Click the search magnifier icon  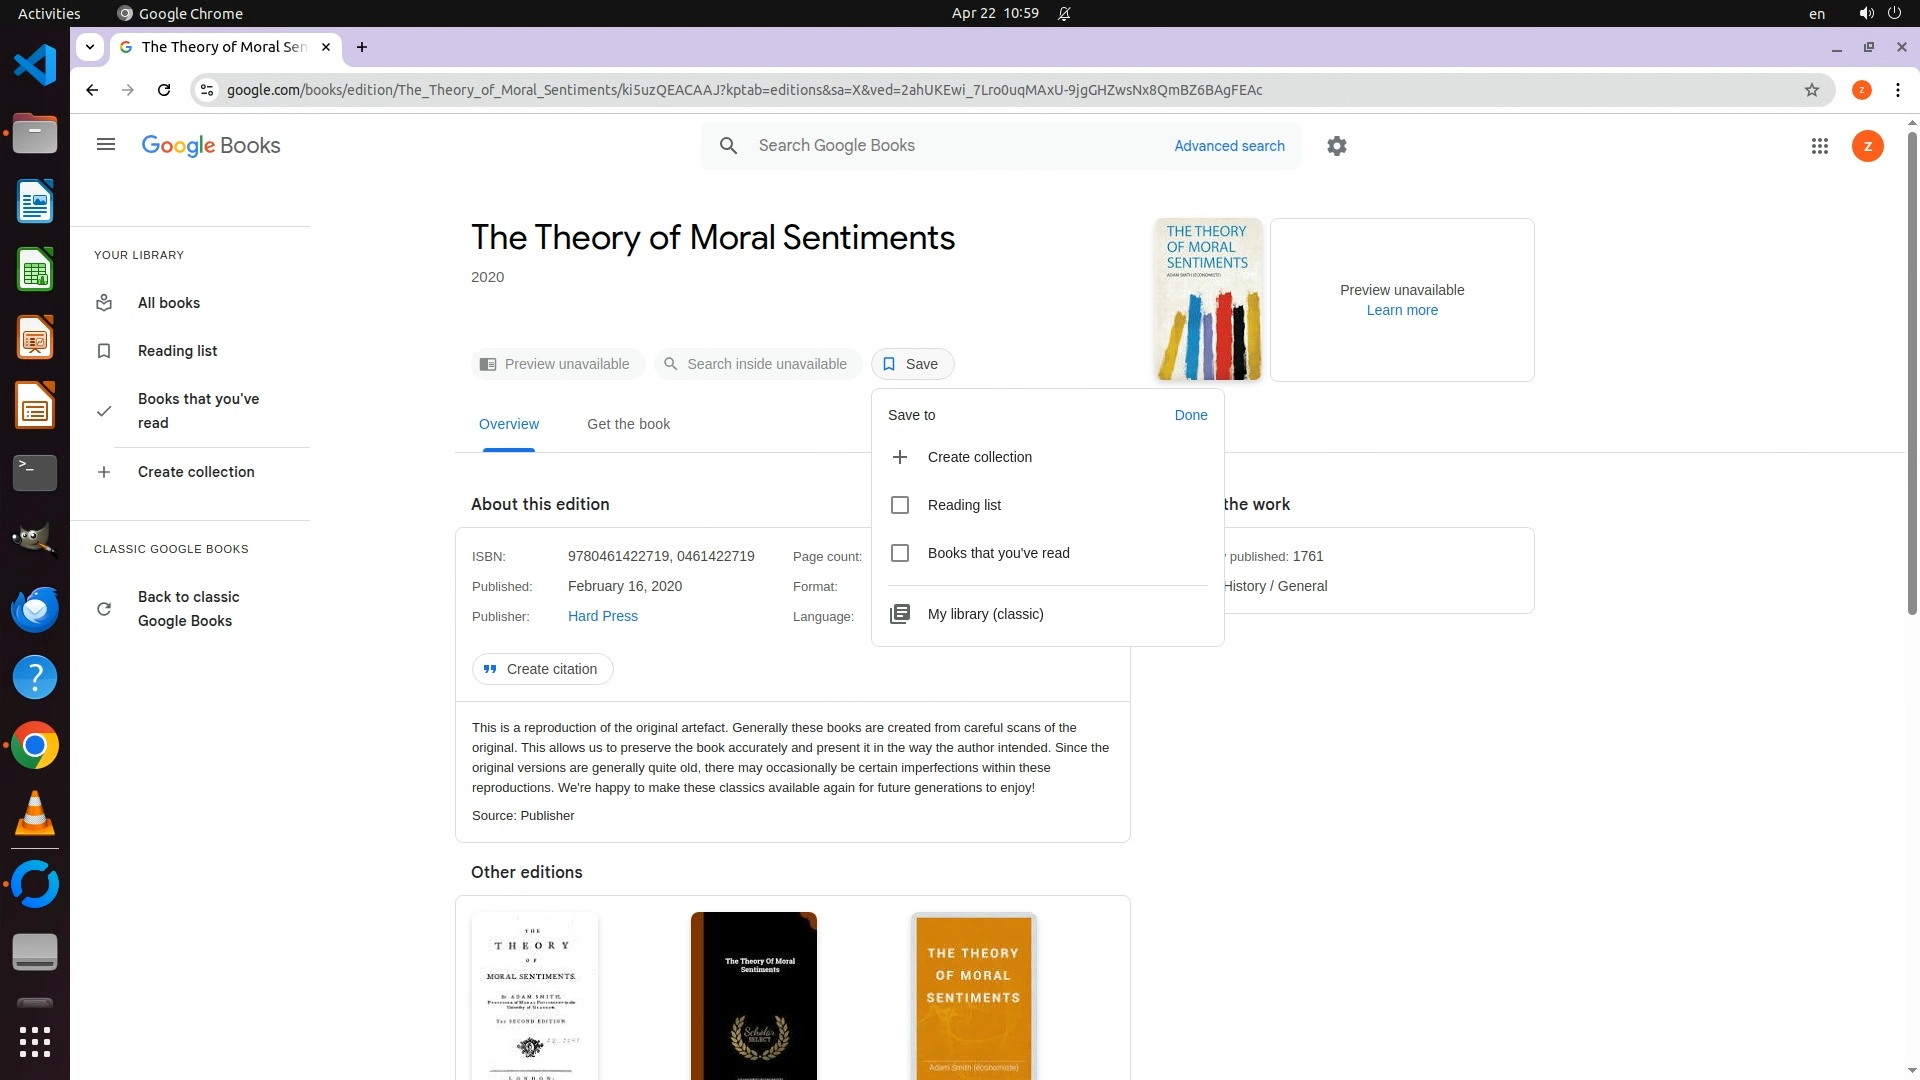(729, 146)
